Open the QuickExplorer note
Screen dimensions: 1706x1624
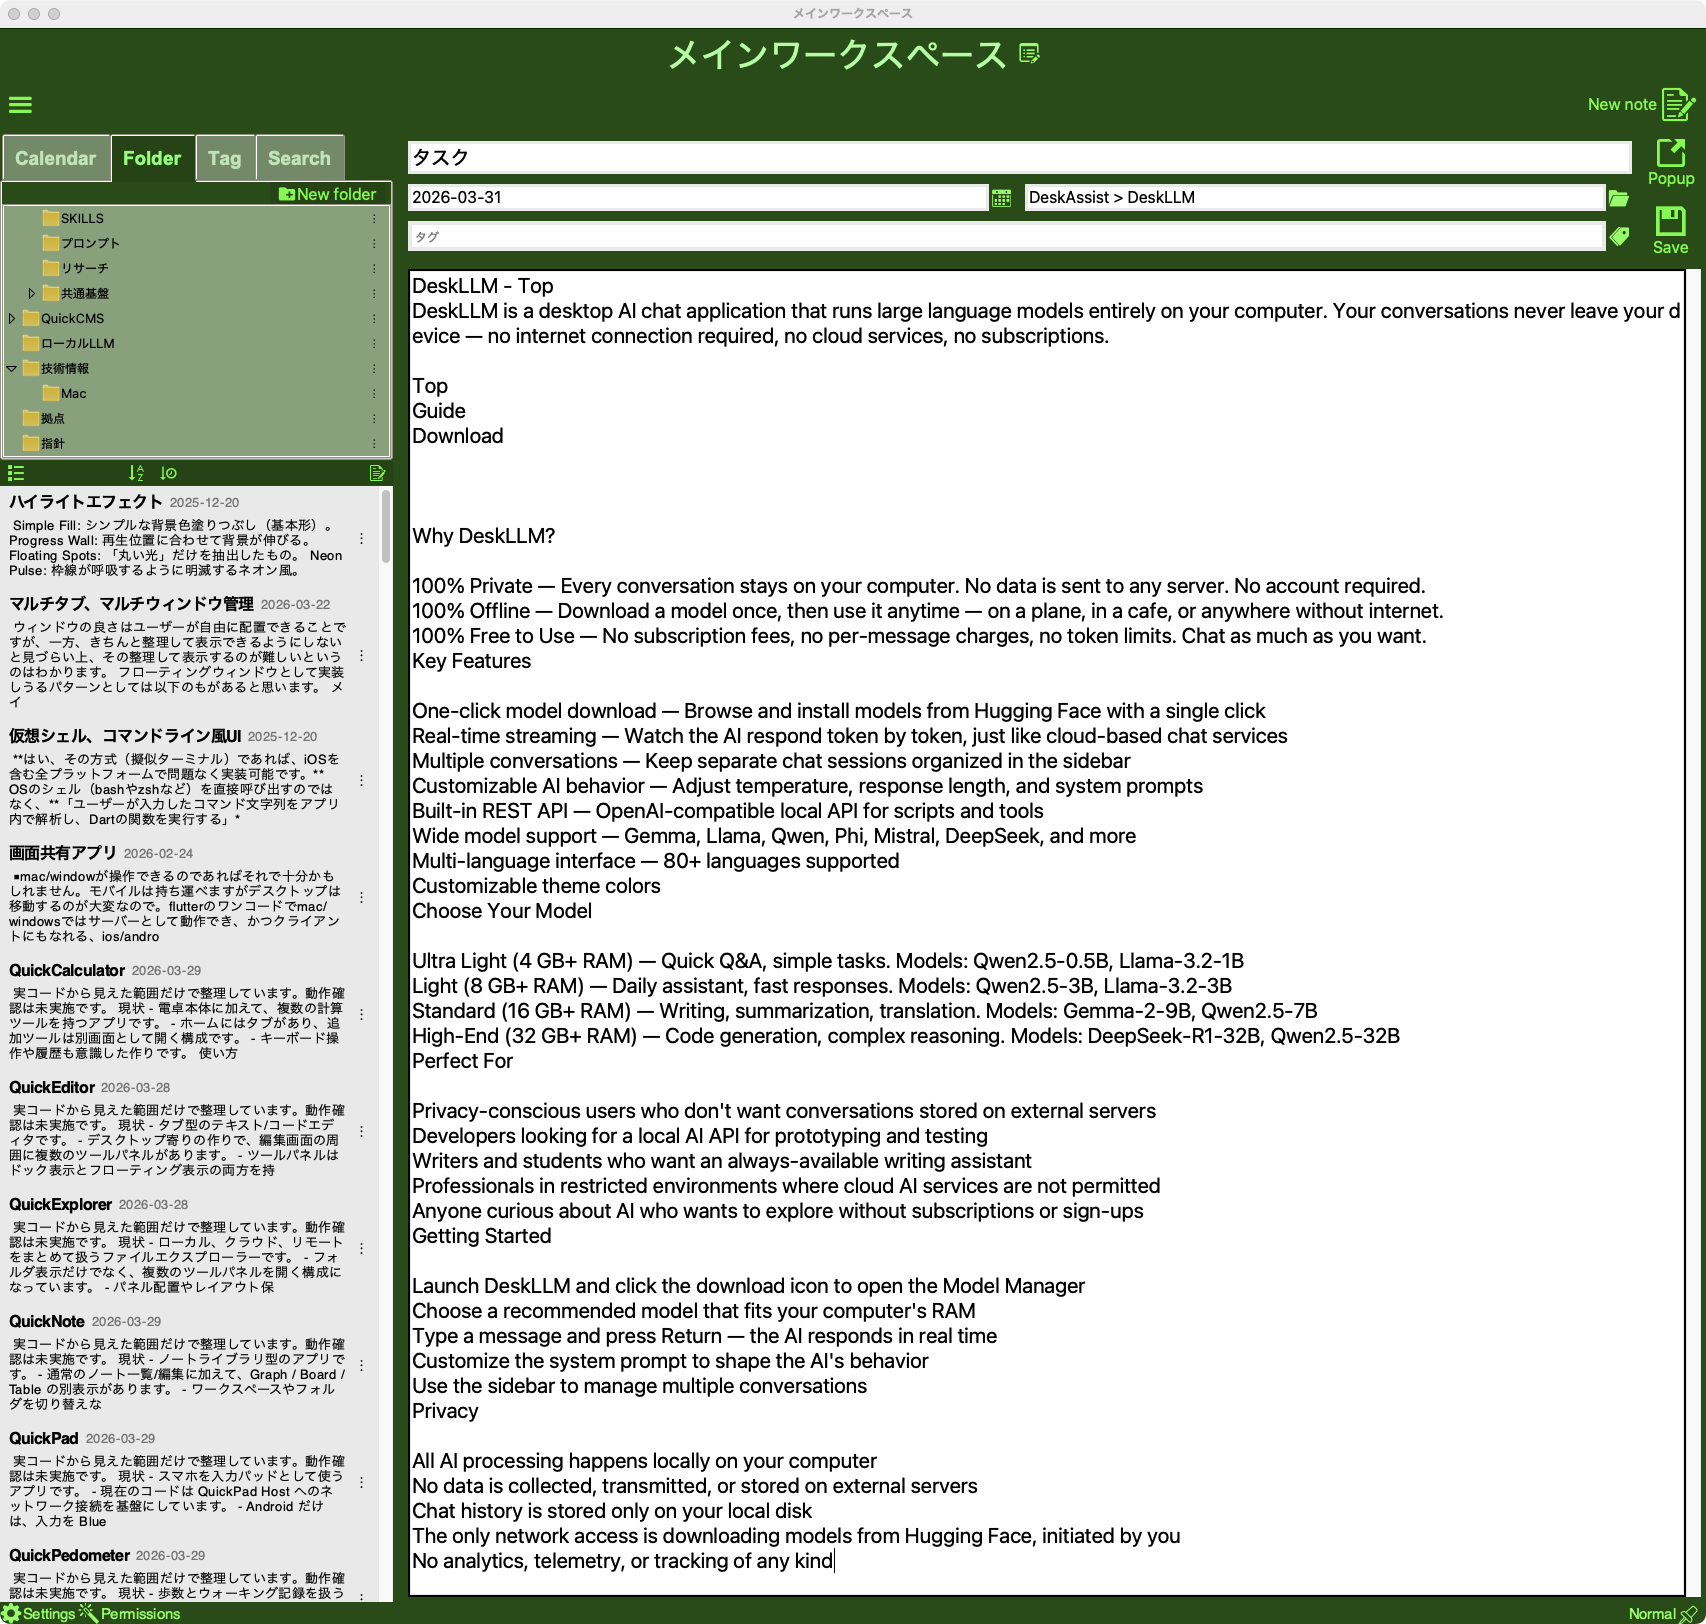(176, 1245)
